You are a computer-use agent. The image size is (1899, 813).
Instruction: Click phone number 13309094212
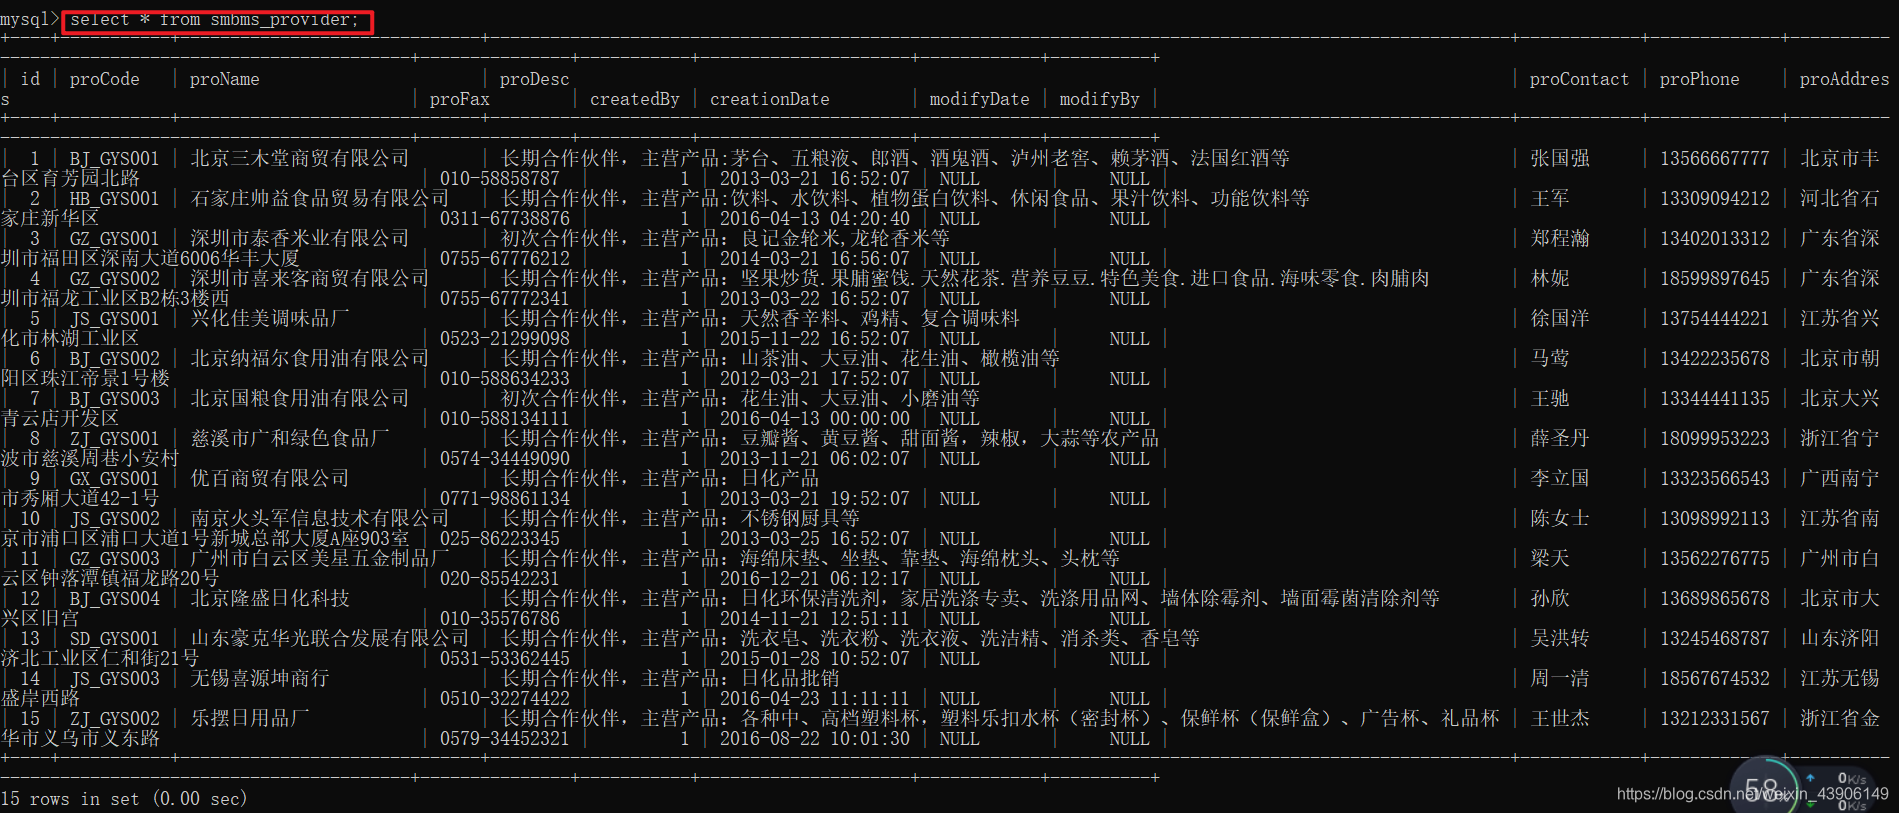(1715, 199)
